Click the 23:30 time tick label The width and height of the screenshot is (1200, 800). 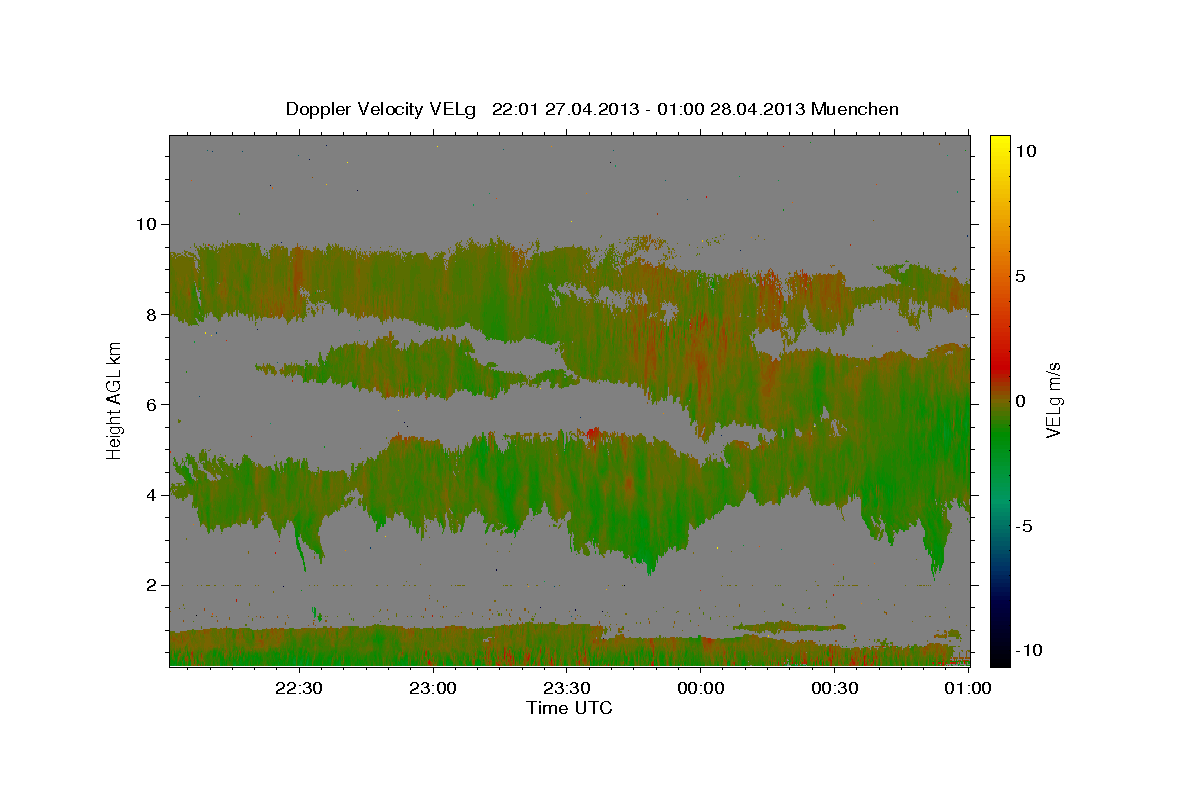567,689
